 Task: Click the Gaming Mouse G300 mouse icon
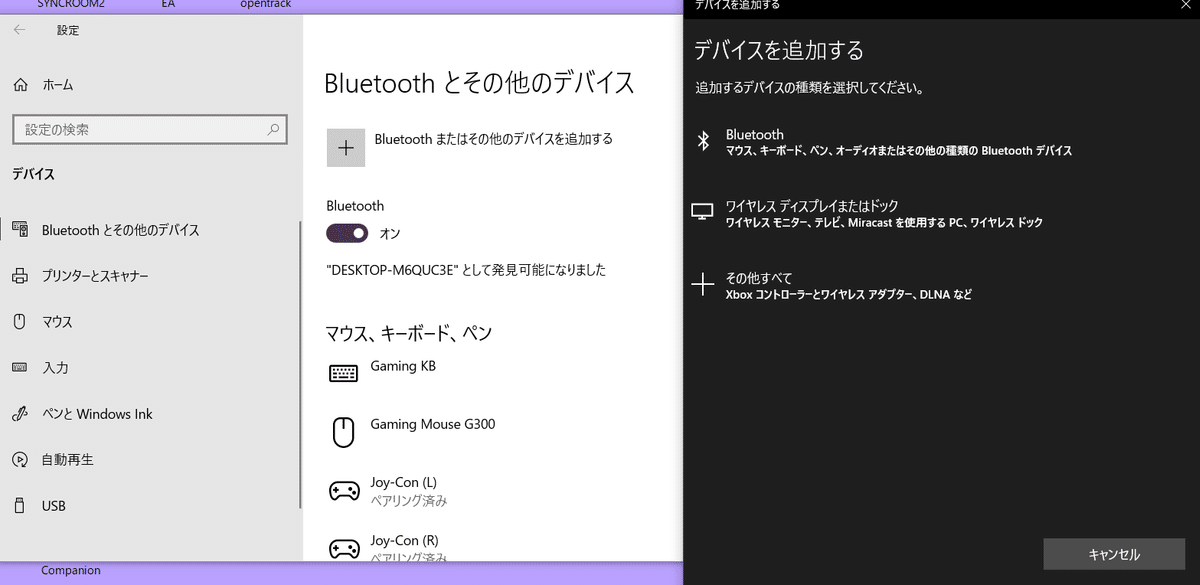[344, 432]
